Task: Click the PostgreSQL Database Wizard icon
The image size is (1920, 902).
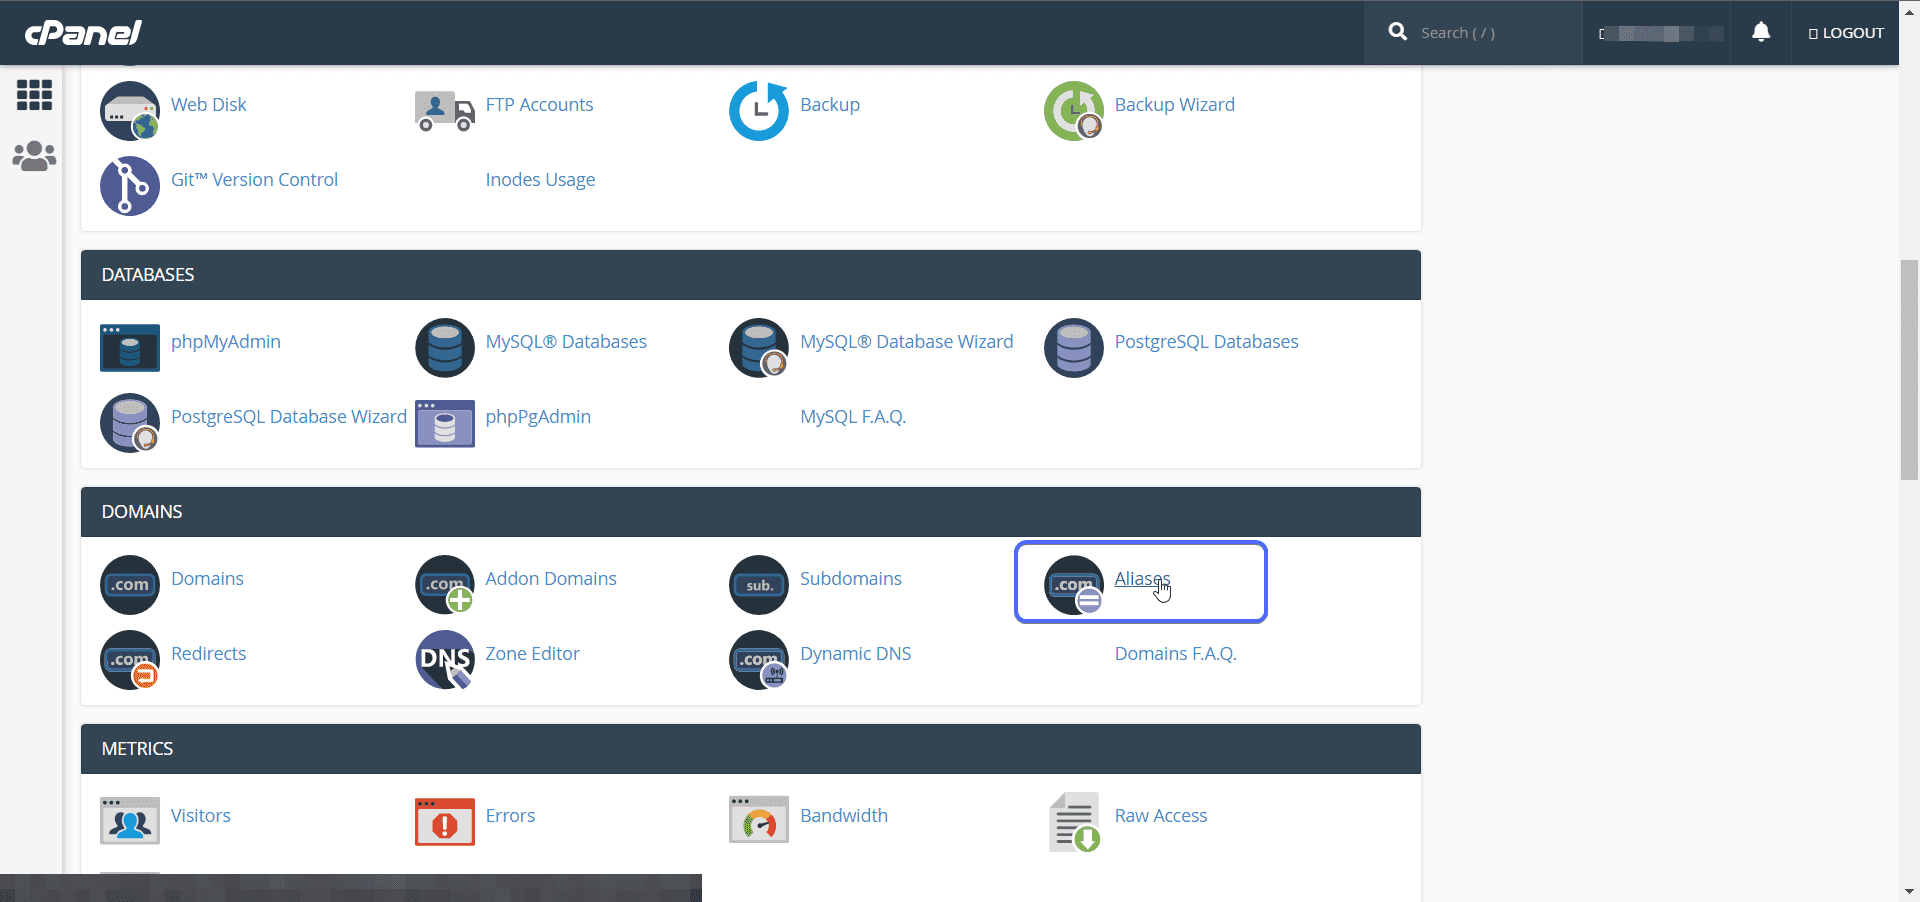Action: pos(130,423)
